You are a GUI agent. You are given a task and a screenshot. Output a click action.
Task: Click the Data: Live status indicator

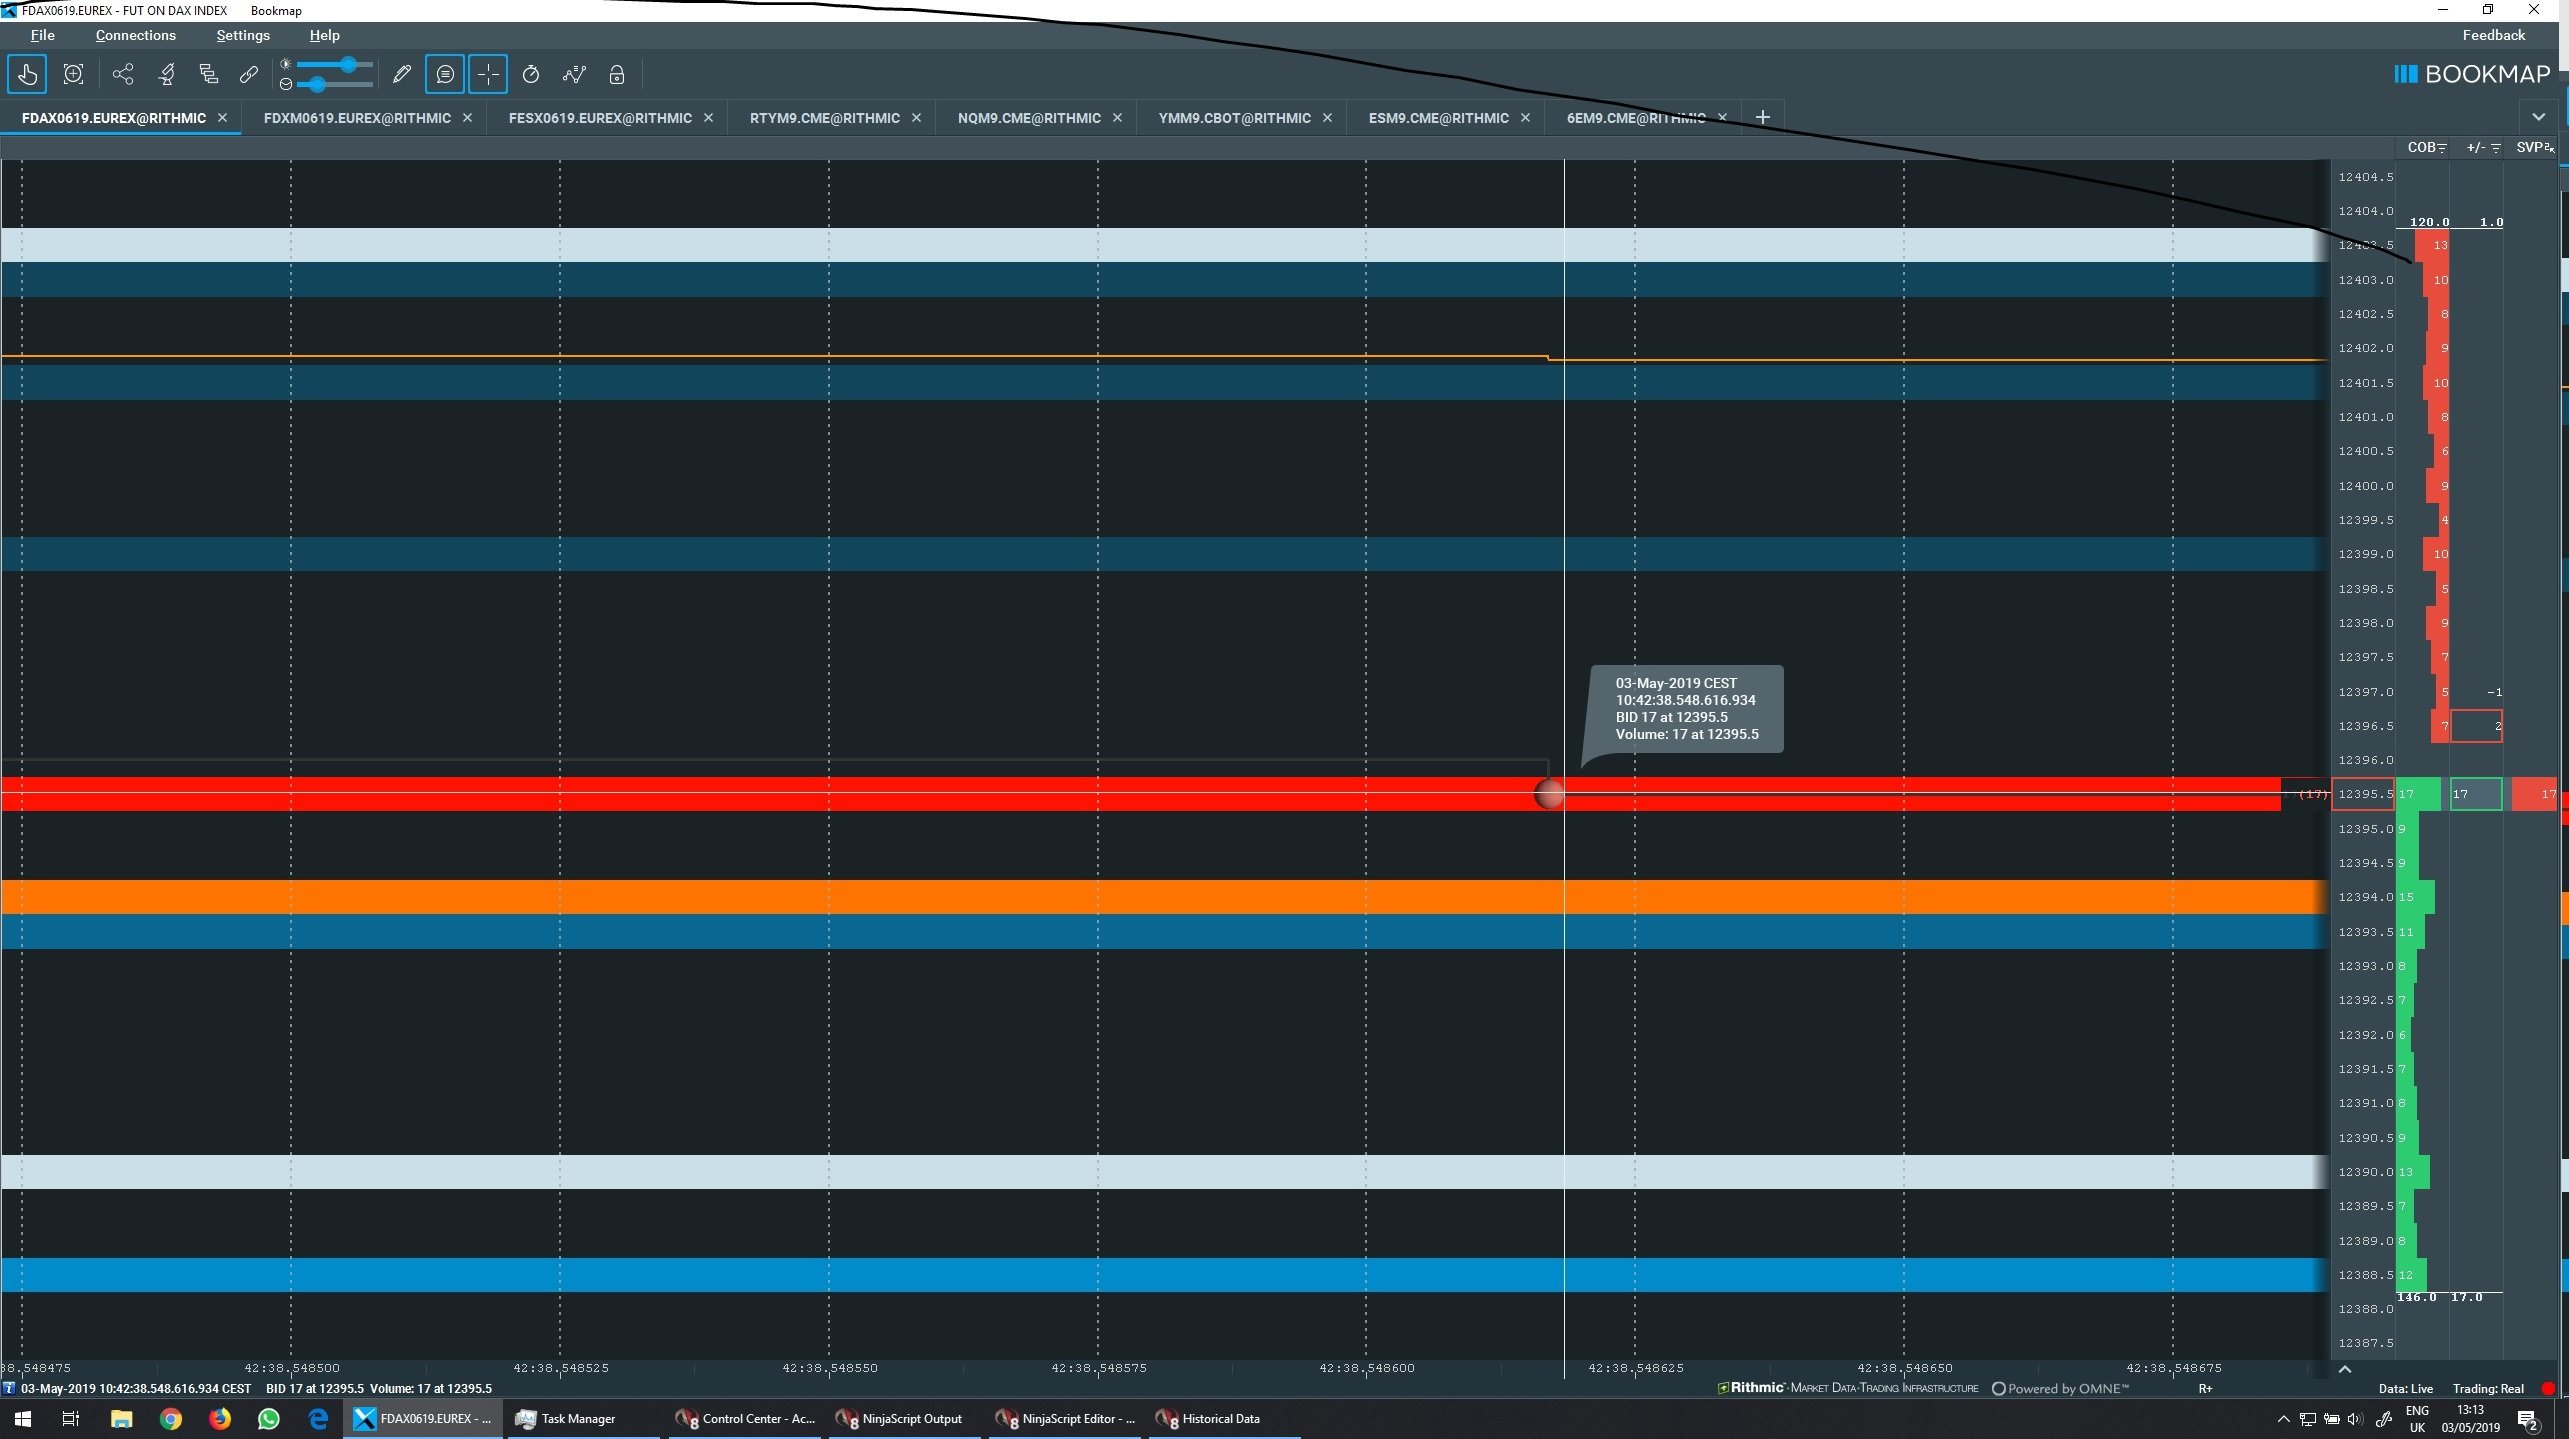[2405, 1389]
